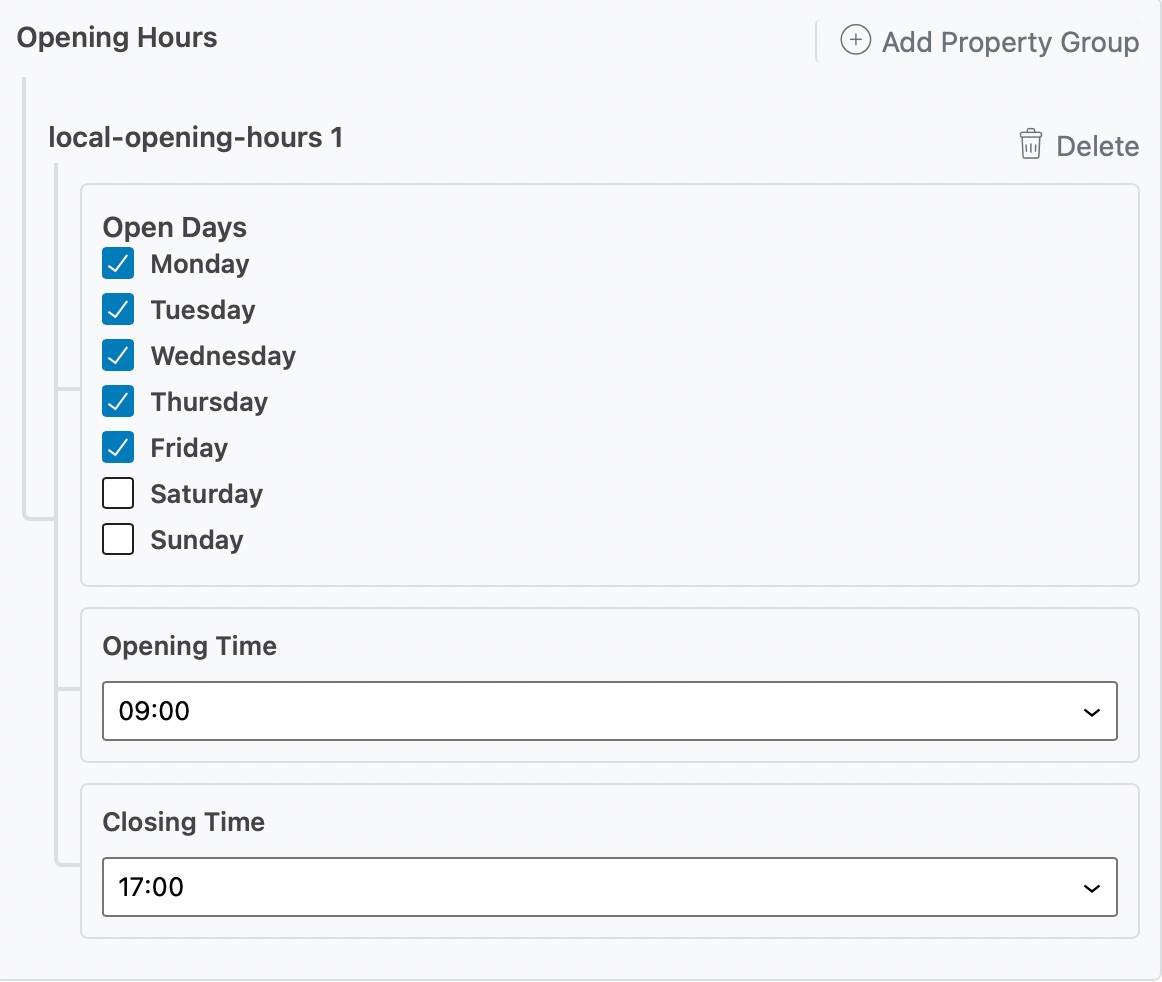Open the Closing Time dropdown showing 17:00
This screenshot has width=1162, height=982.
[x=609, y=887]
